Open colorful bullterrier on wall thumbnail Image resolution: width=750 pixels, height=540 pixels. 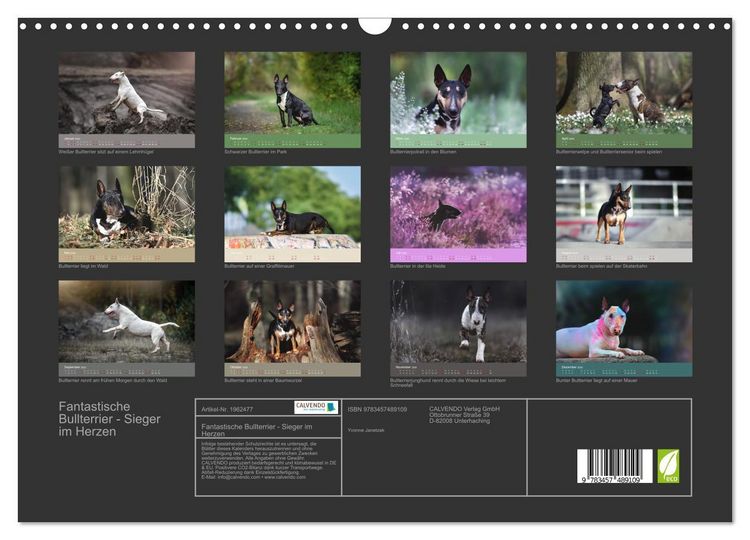point(624,328)
